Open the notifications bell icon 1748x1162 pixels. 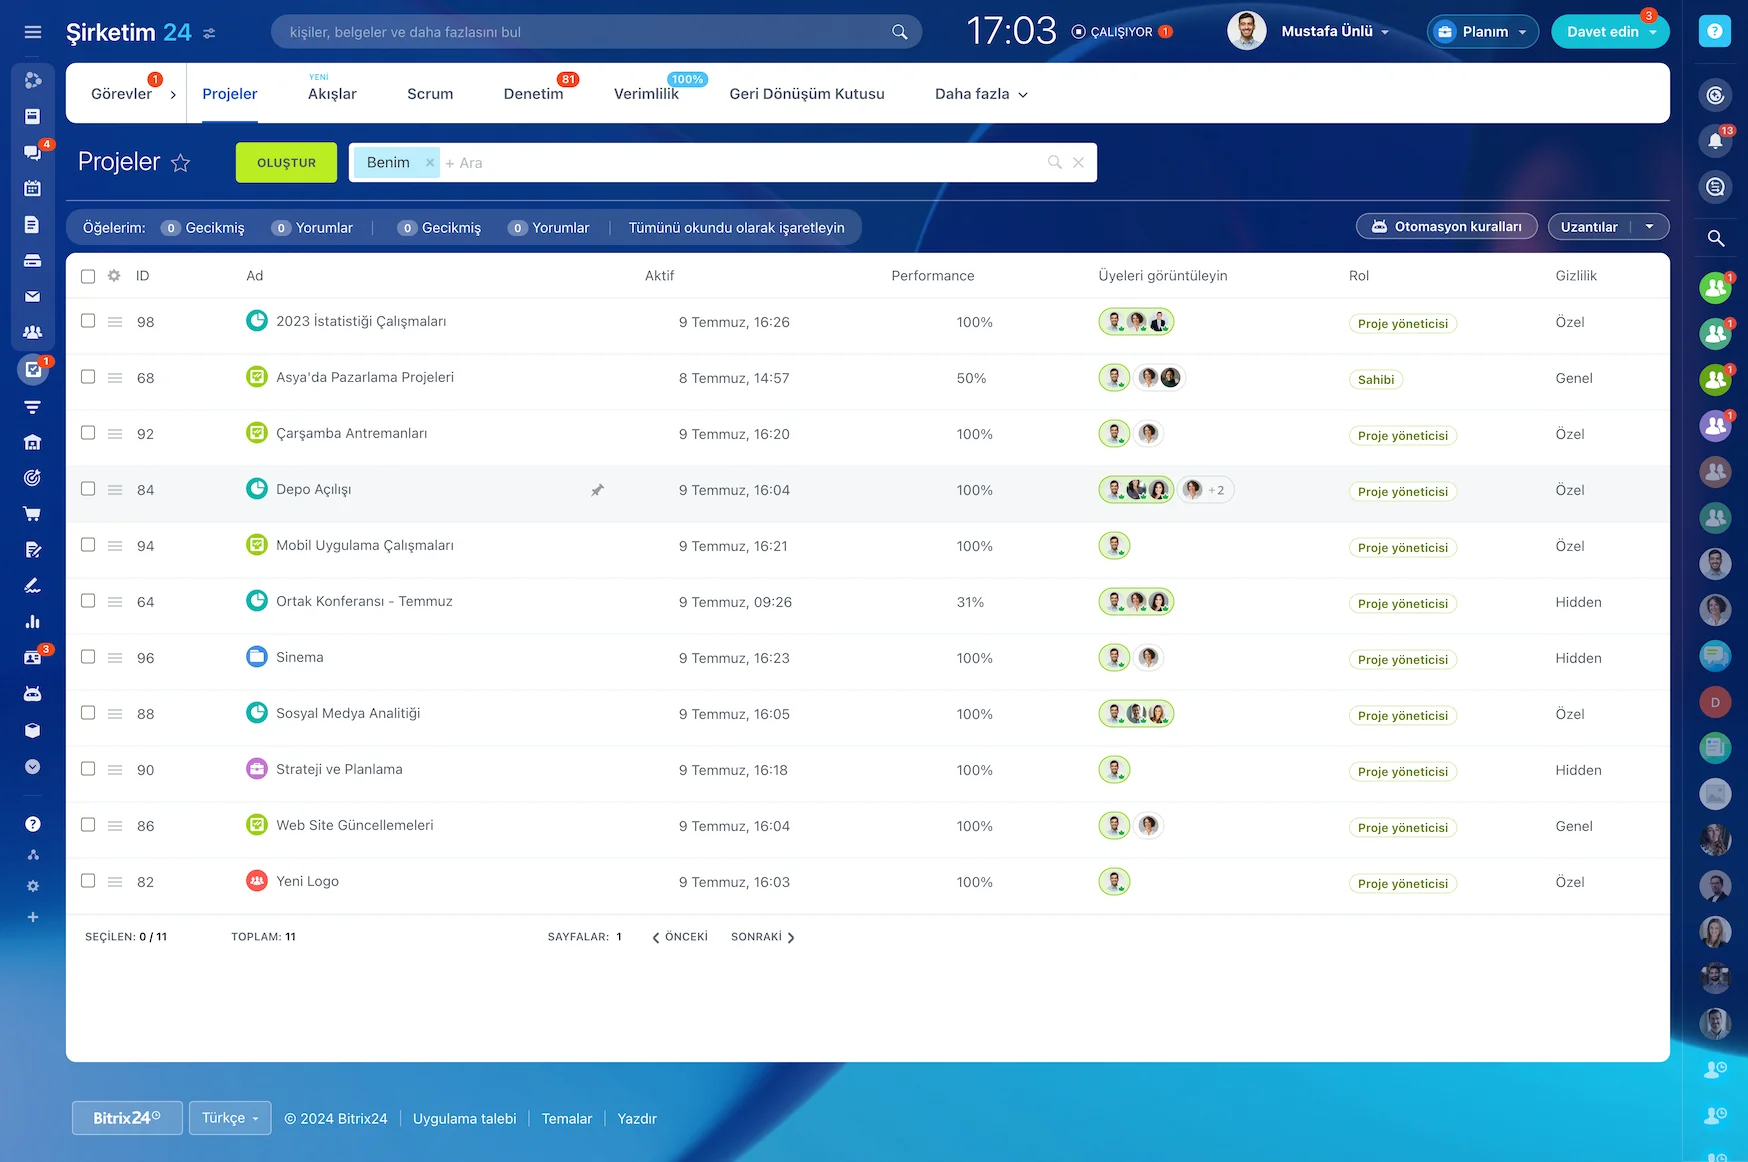[x=1715, y=141]
